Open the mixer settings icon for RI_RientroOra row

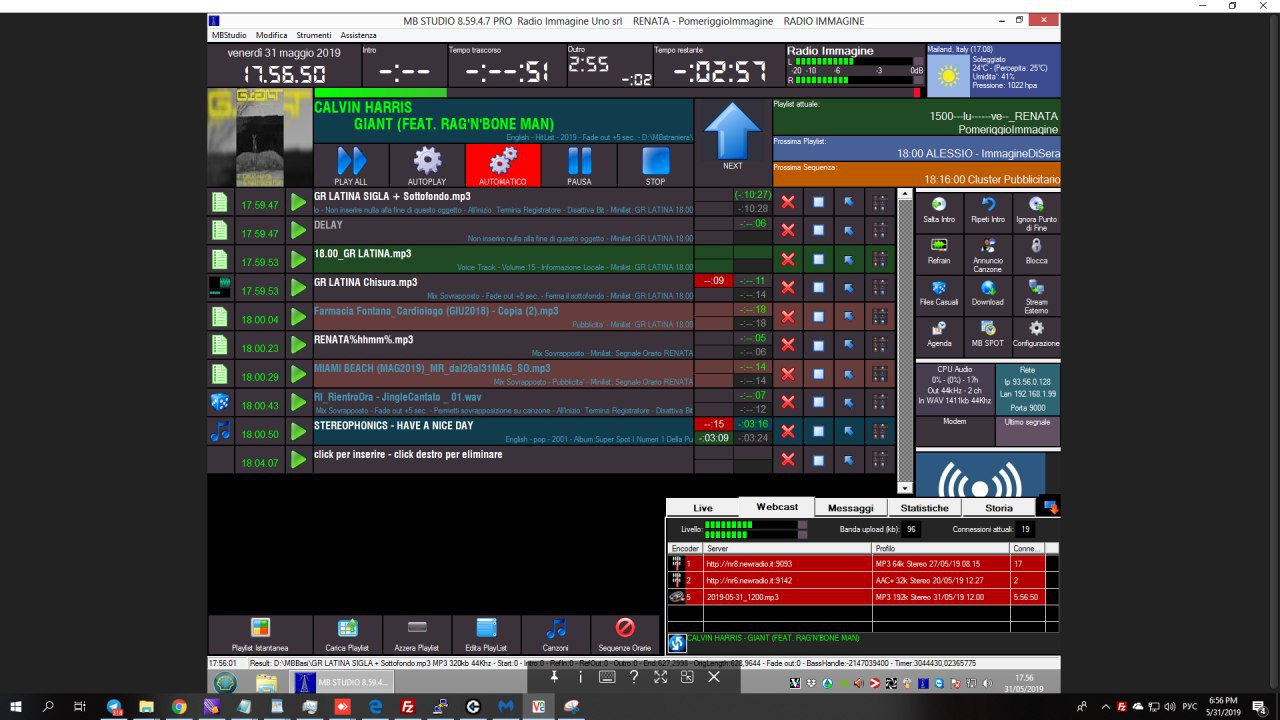pos(879,403)
